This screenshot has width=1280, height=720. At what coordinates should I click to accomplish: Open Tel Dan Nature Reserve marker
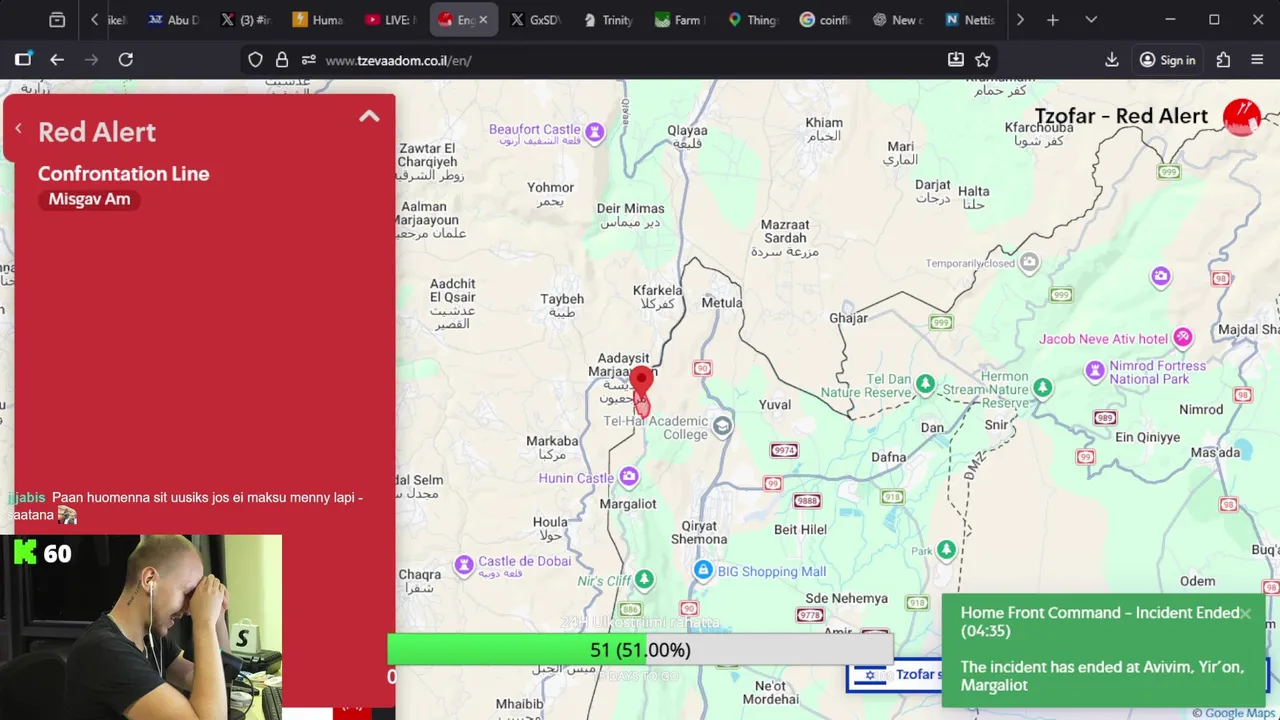[926, 384]
